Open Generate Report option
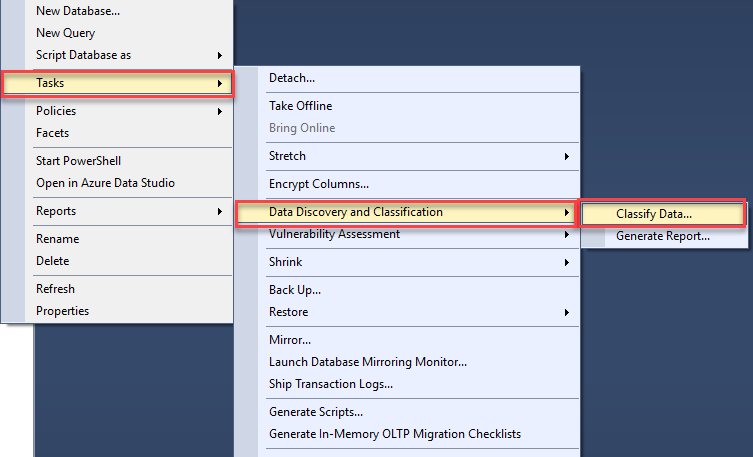The image size is (753, 457). point(662,237)
